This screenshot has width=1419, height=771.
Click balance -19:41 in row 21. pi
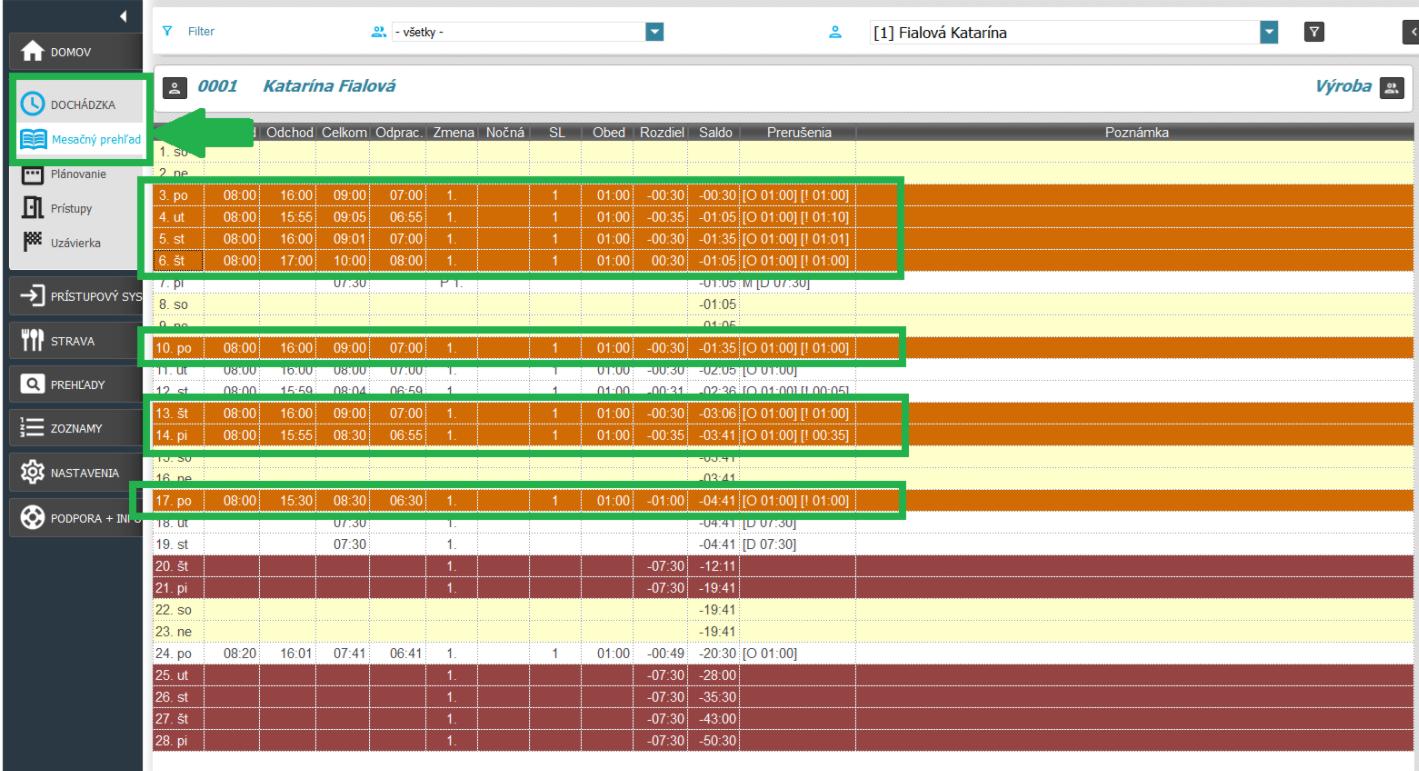[720, 588]
